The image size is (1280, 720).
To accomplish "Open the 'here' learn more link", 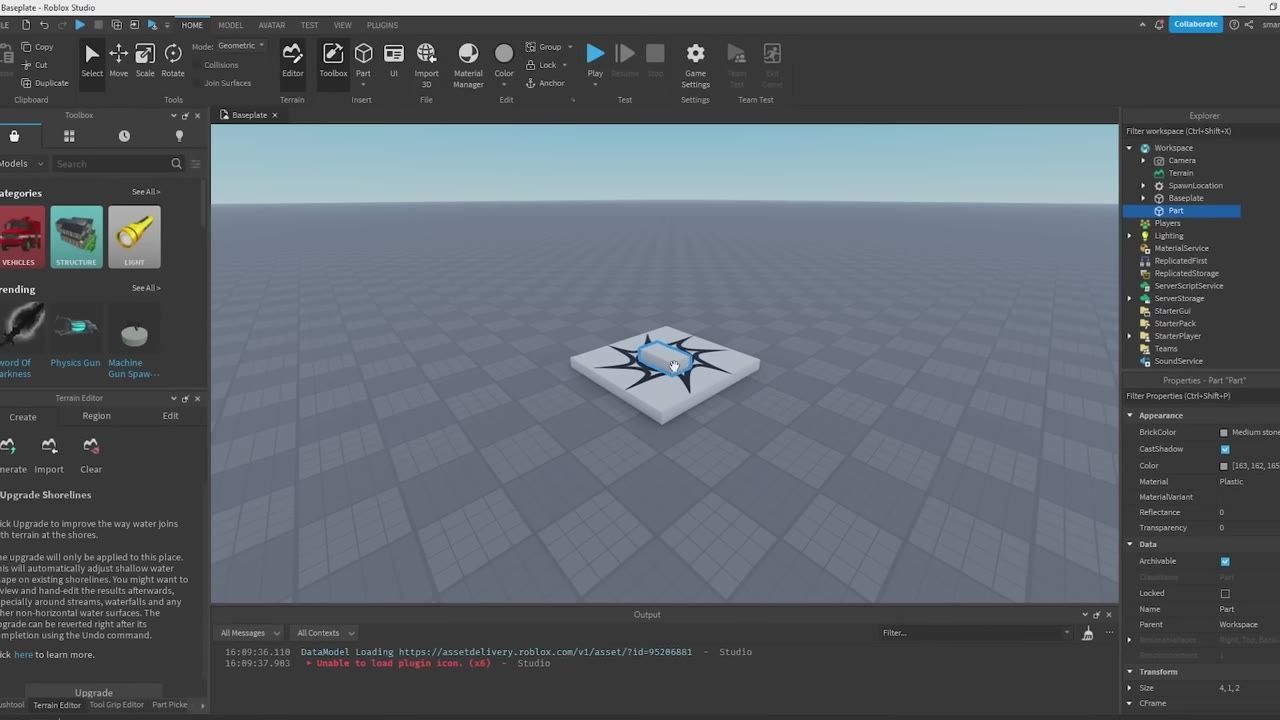I will pos(23,655).
